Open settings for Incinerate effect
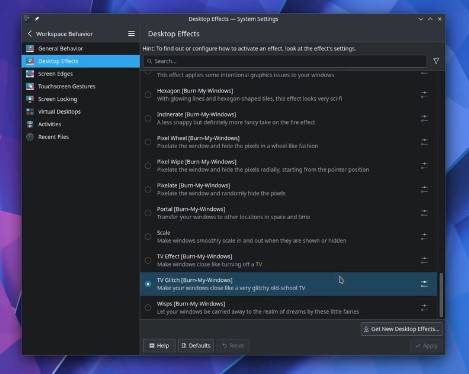The image size is (469, 374). pyautogui.click(x=424, y=118)
